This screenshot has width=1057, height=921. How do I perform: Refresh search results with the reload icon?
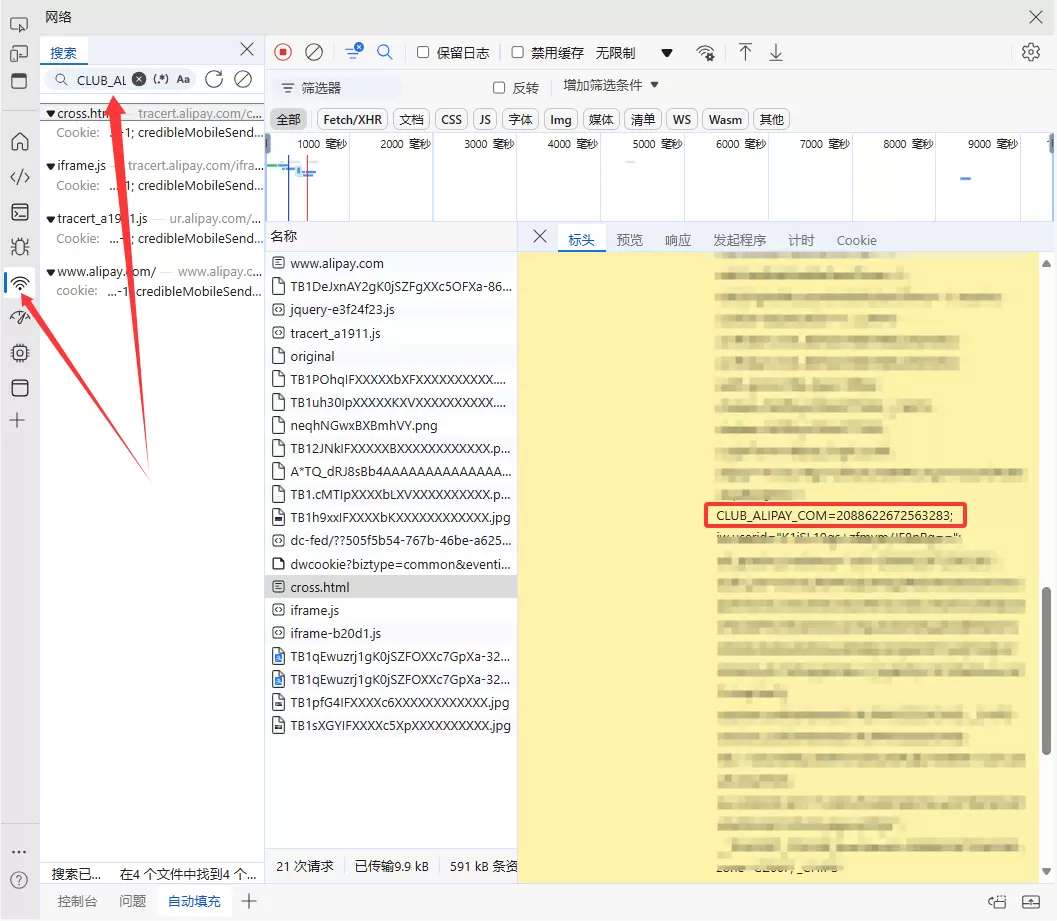click(x=214, y=79)
